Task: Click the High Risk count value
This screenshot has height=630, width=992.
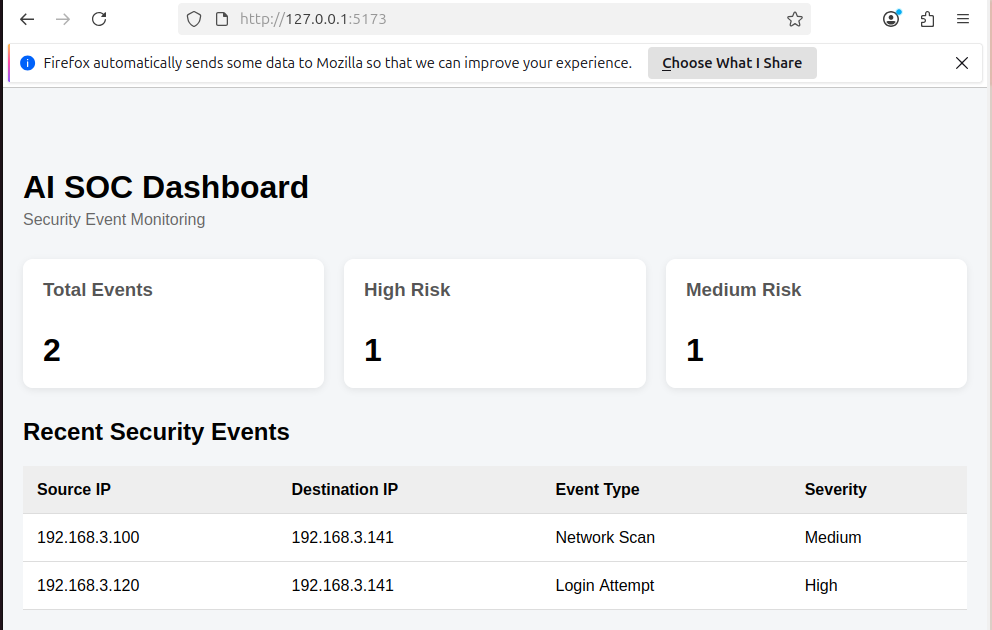Action: (373, 350)
